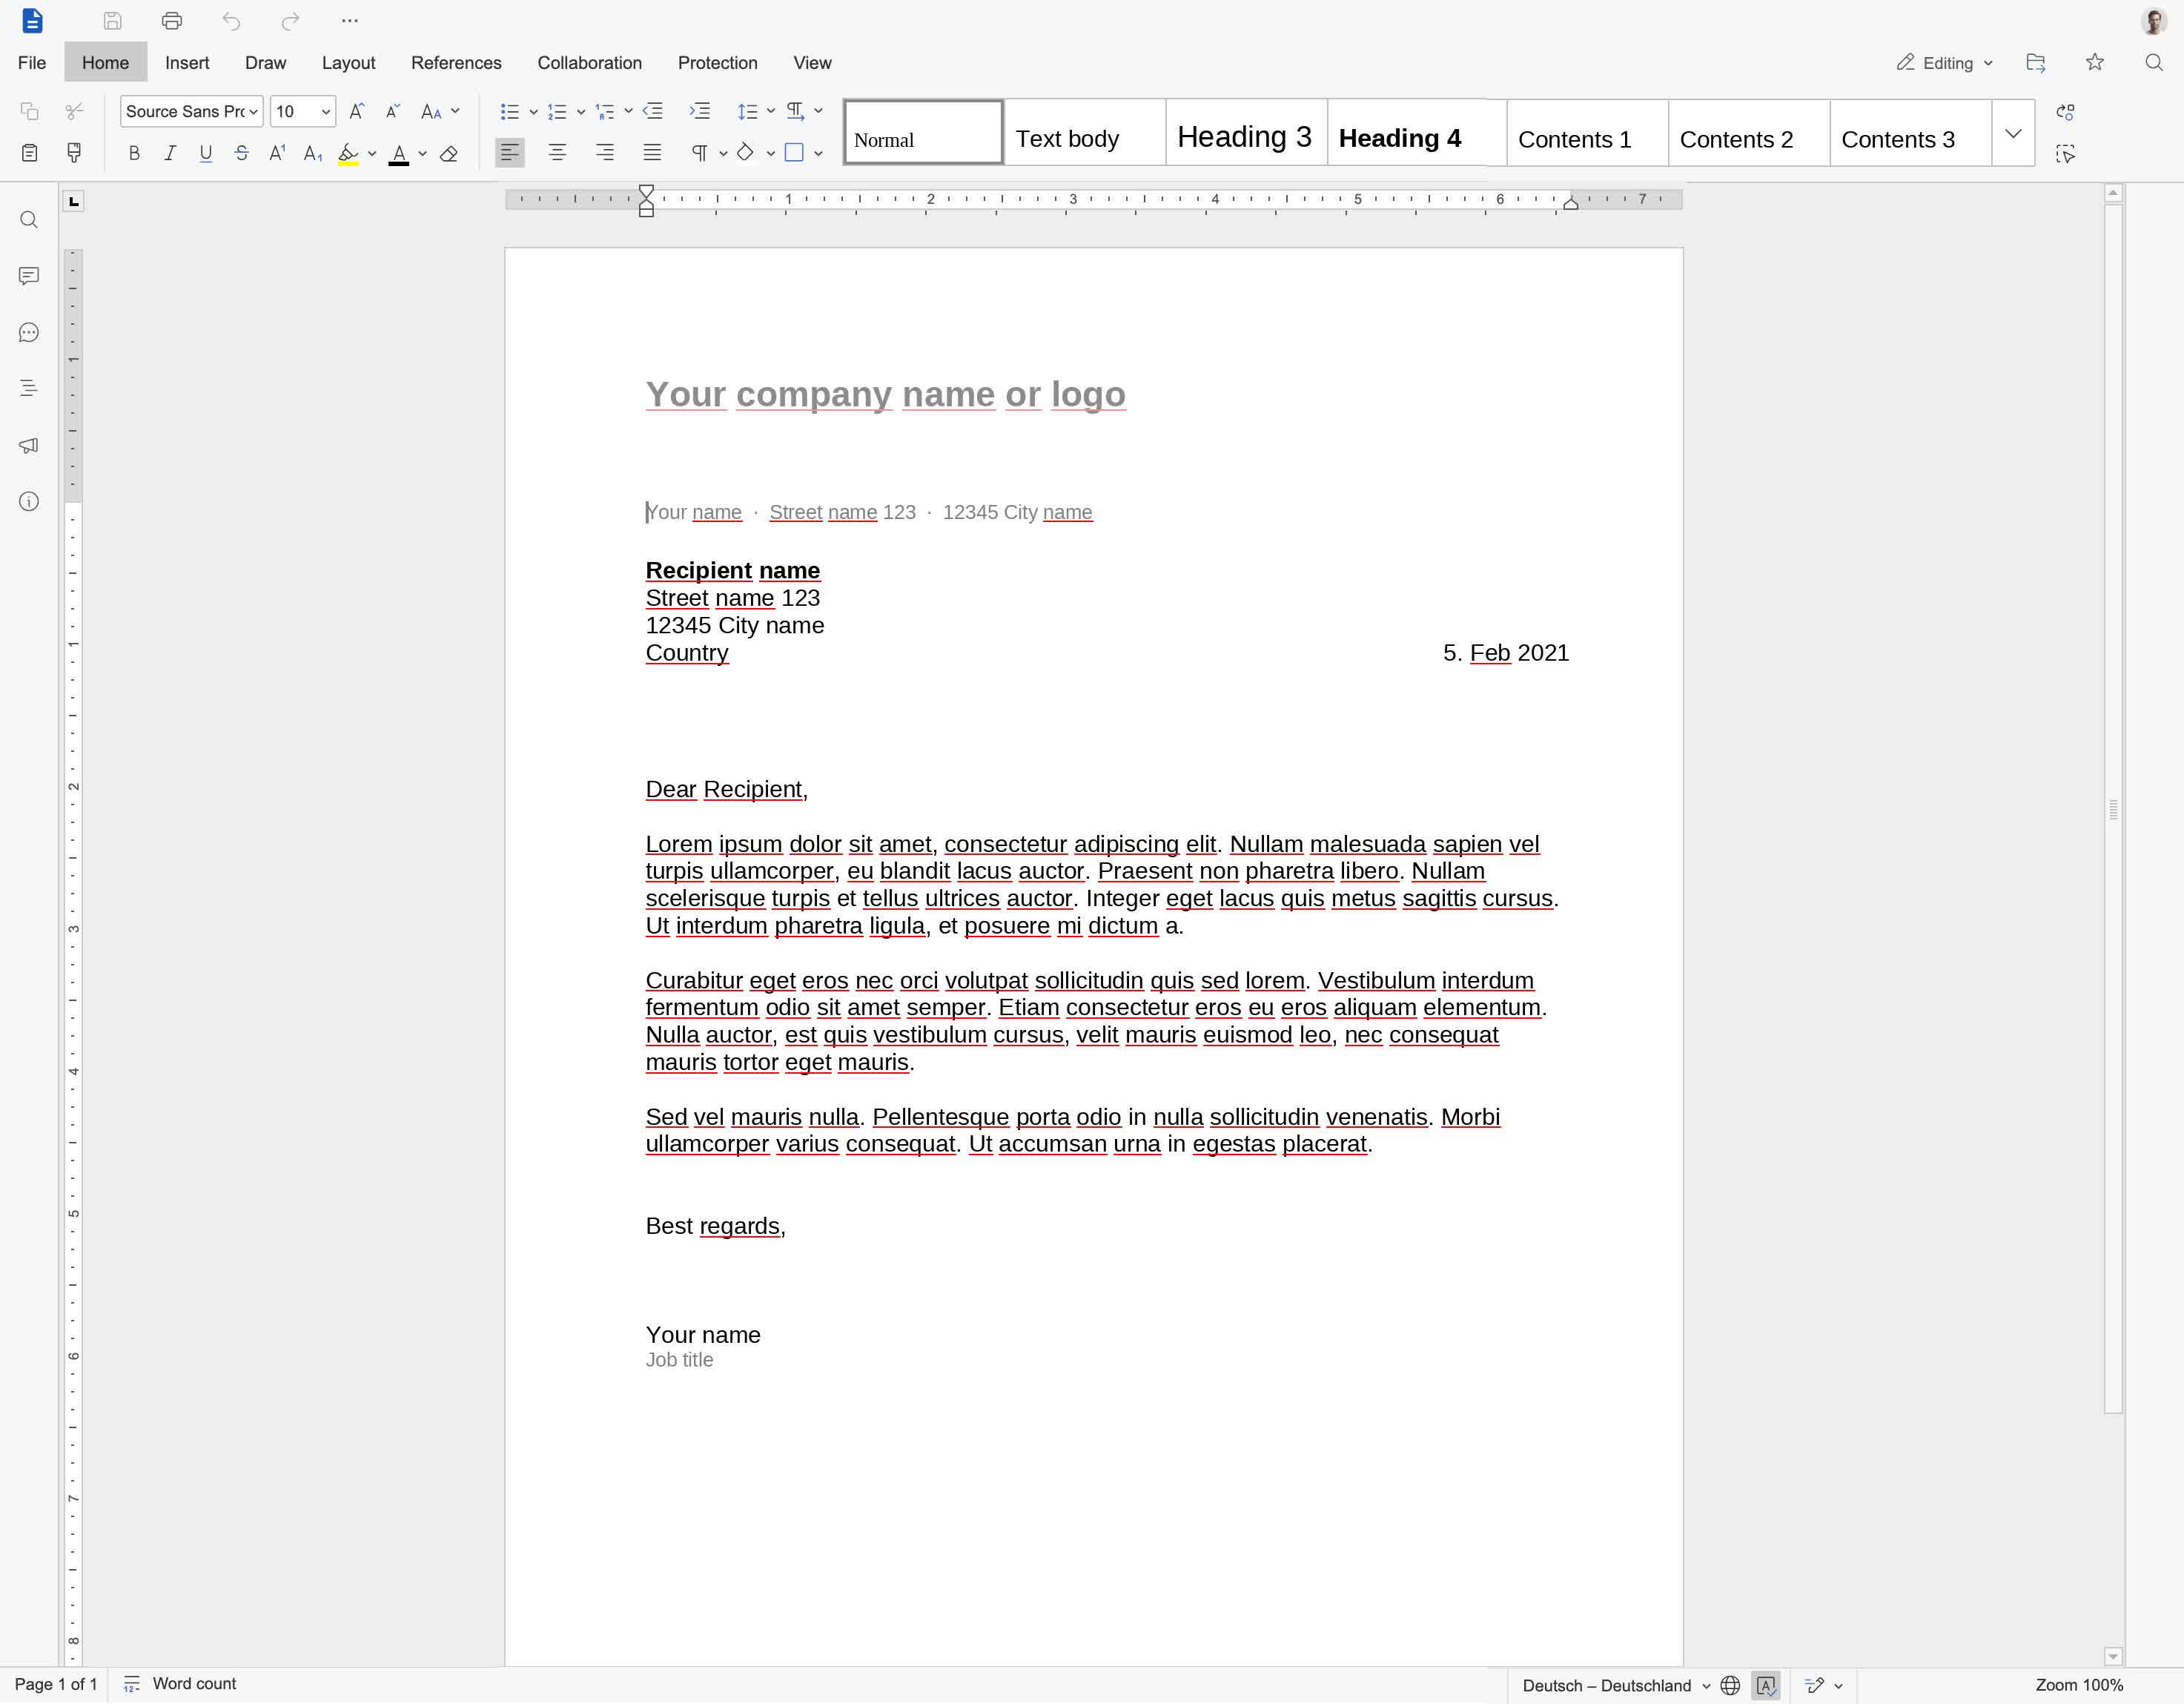This screenshot has width=2184, height=1704.
Task: Expand the styles gallery arrow
Action: 2013,133
